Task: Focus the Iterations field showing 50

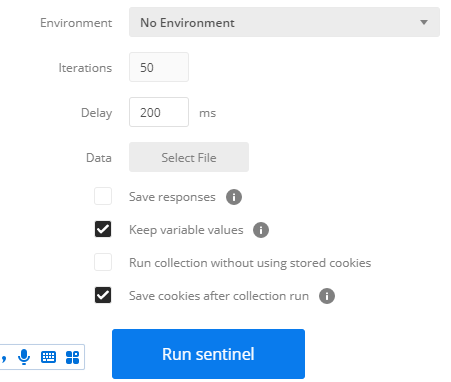Action: [x=159, y=67]
